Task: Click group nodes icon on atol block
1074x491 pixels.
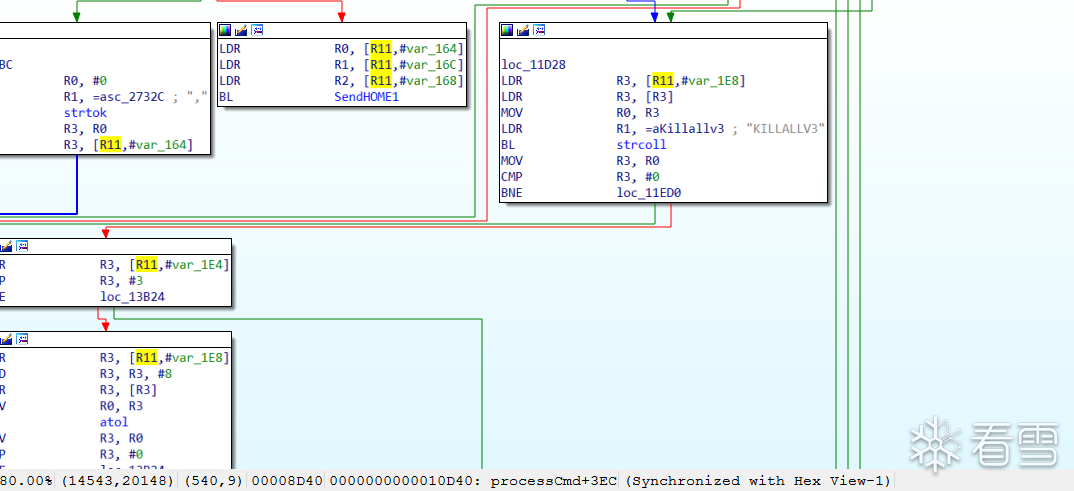Action: coord(22,339)
